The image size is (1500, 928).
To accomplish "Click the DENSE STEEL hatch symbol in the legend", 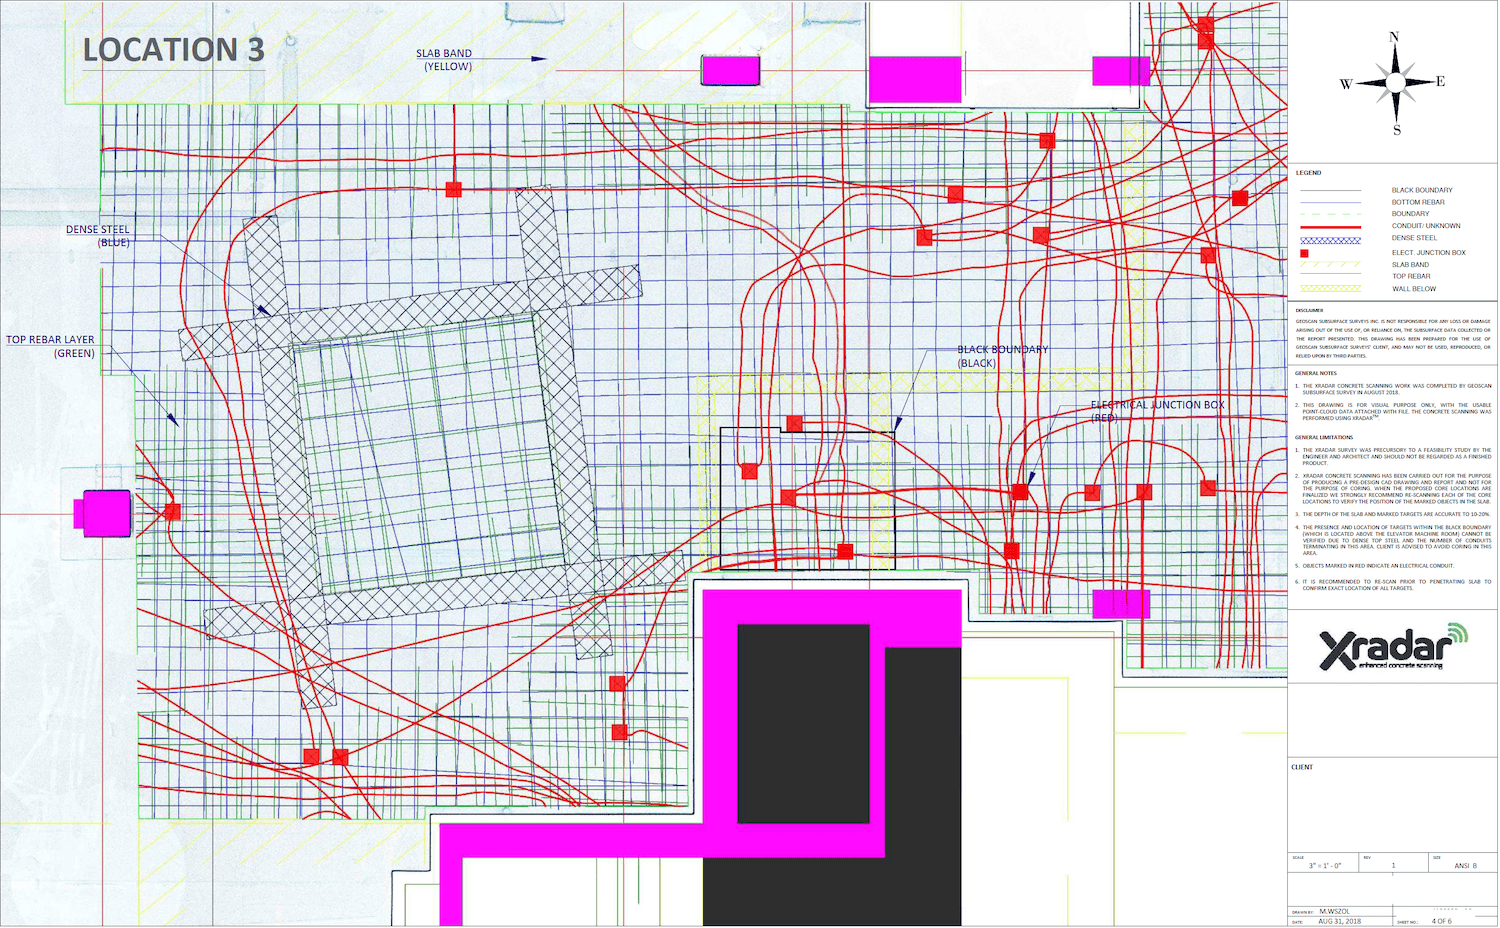I will click(1329, 240).
